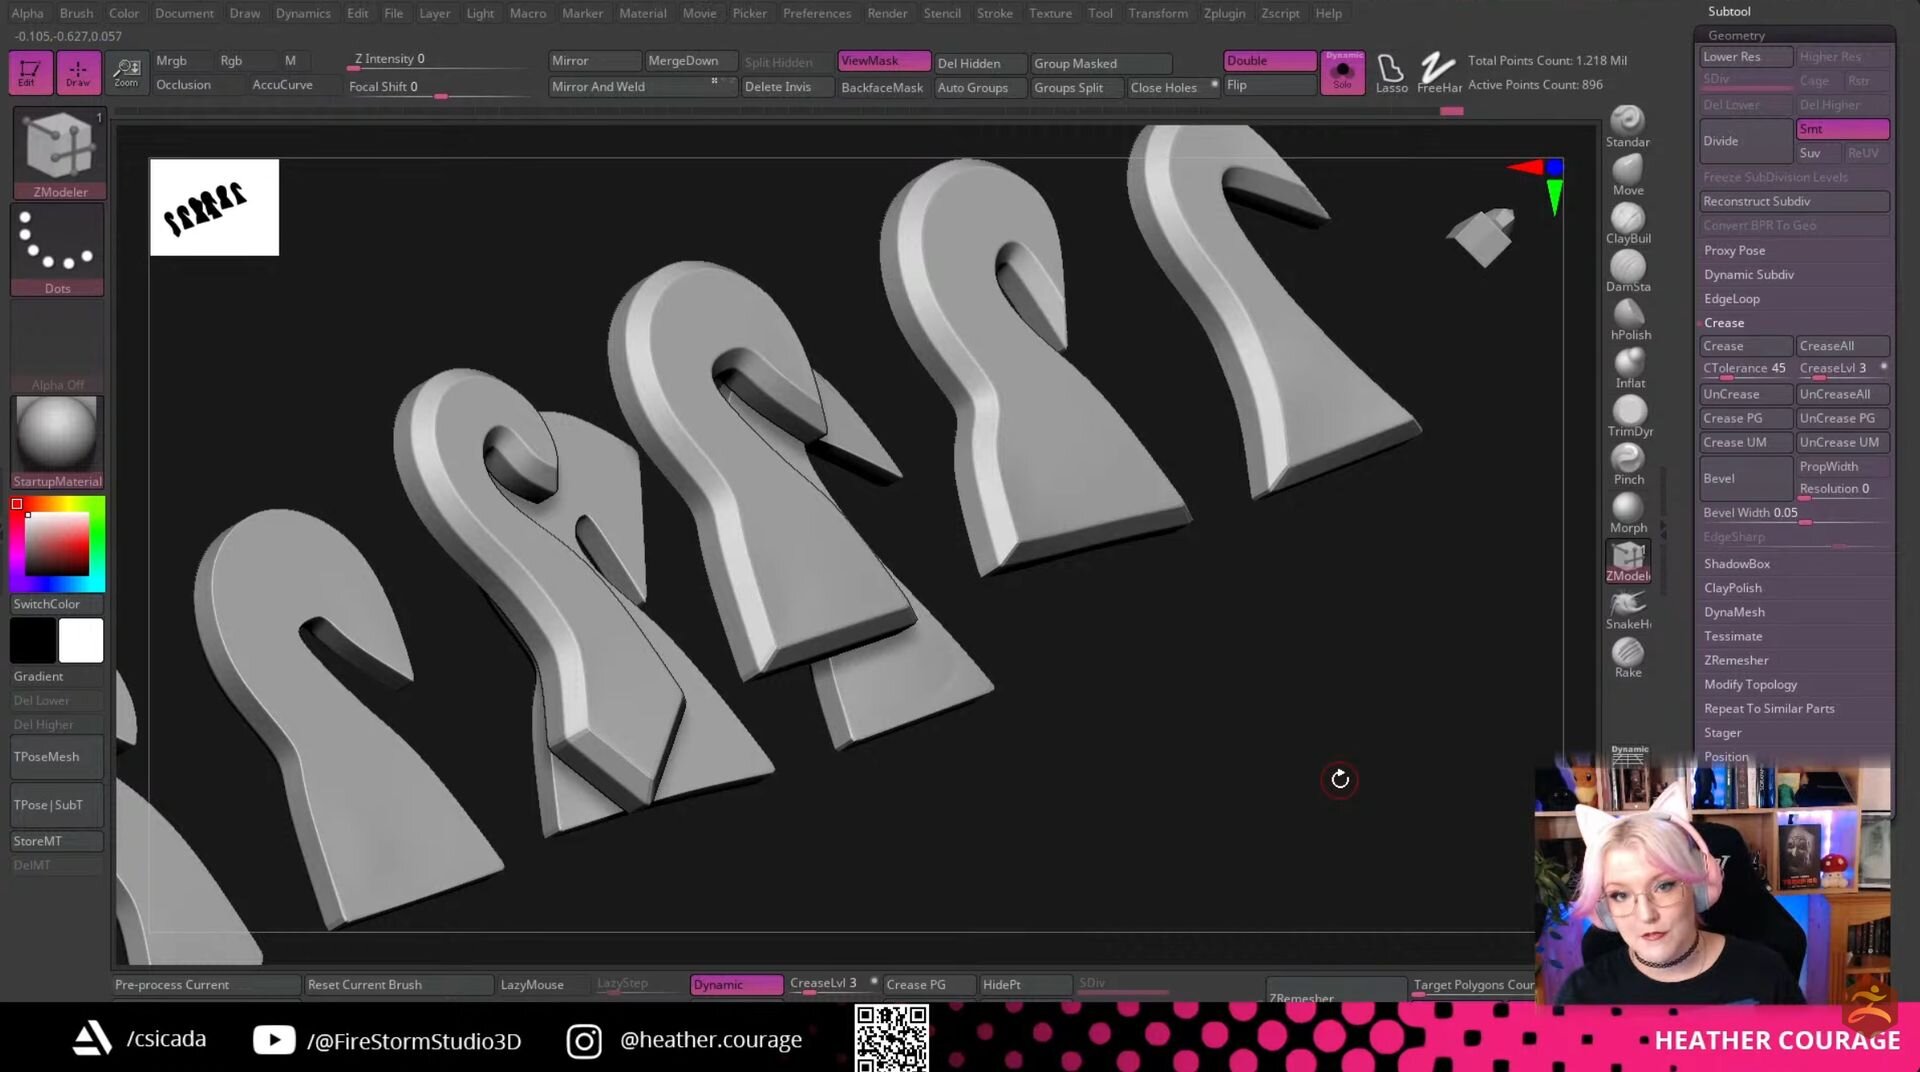The height and width of the screenshot is (1072, 1920).
Task: Open the Tool menu
Action: coord(1100,13)
